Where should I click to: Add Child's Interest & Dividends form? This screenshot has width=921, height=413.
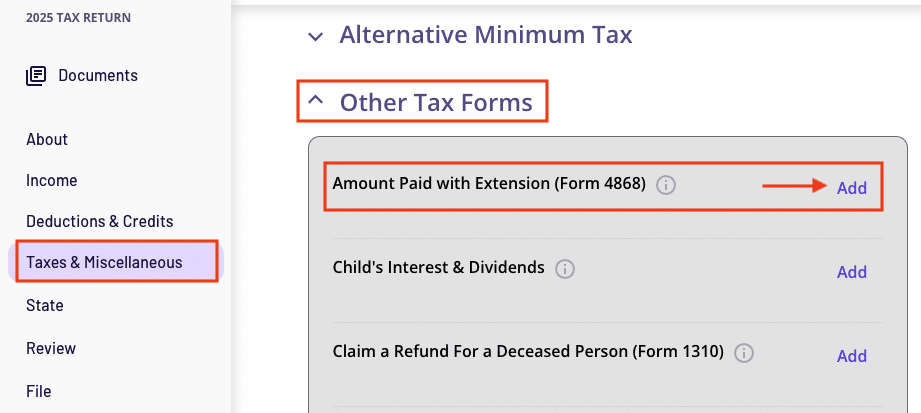coord(852,272)
